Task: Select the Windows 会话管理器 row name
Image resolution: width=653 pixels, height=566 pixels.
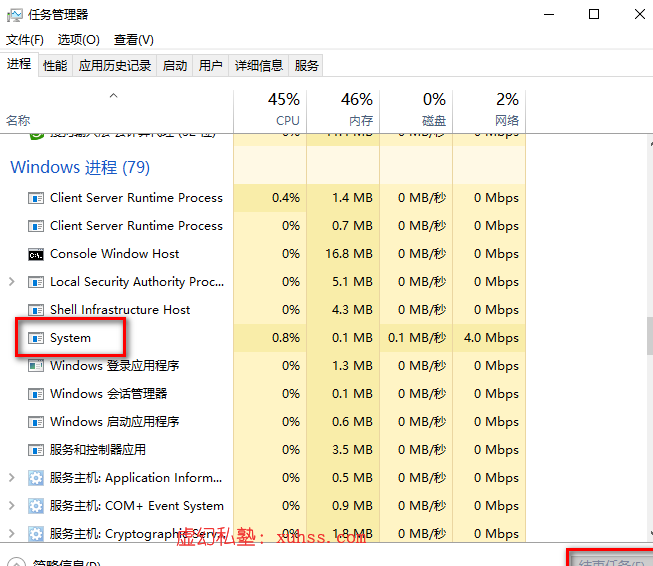Action: pyautogui.click(x=109, y=394)
